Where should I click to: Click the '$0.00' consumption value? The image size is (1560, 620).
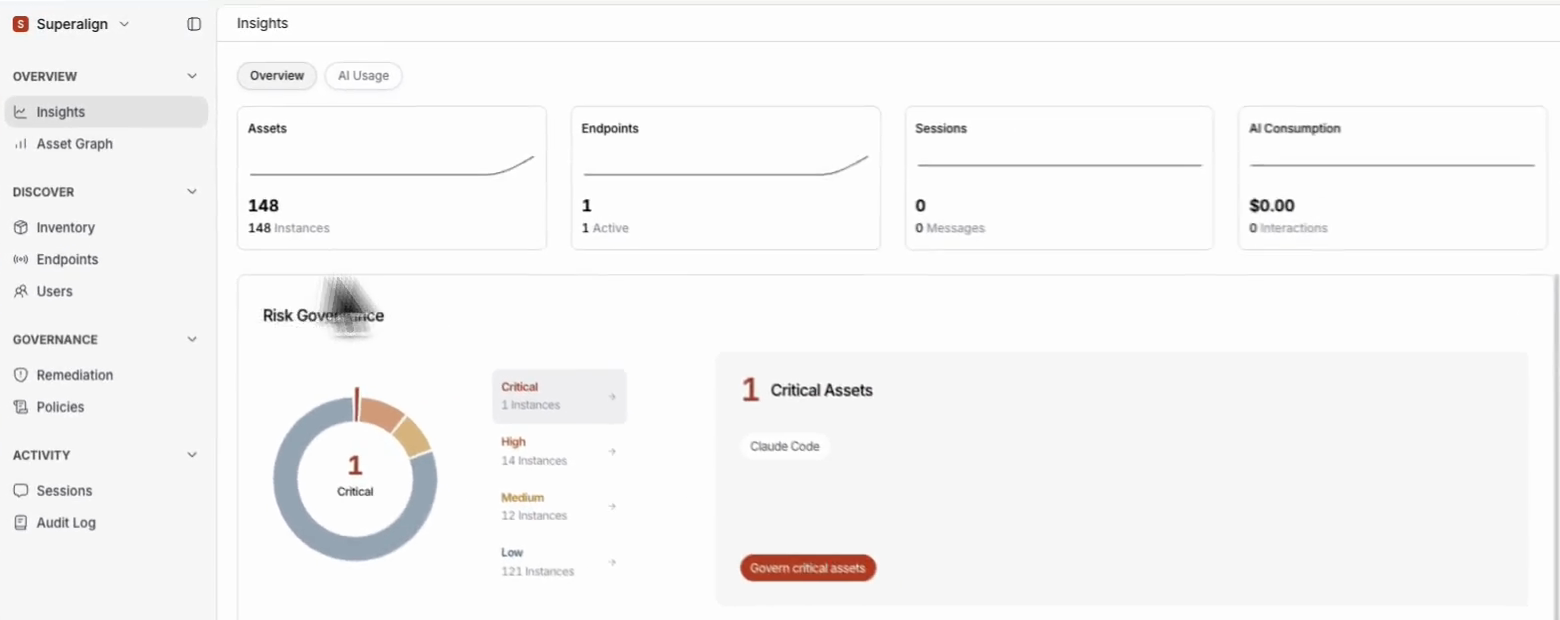pyautogui.click(x=1272, y=205)
